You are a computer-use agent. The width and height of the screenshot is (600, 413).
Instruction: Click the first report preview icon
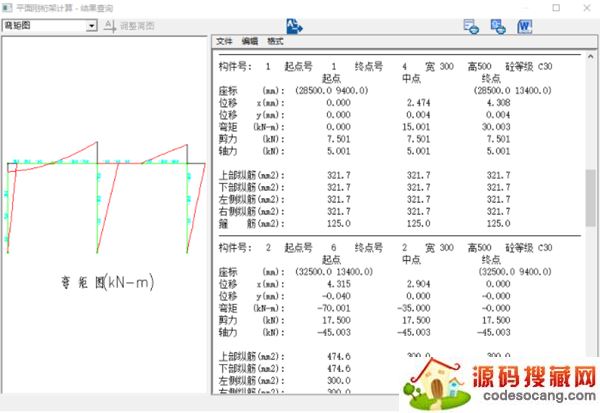[471, 26]
